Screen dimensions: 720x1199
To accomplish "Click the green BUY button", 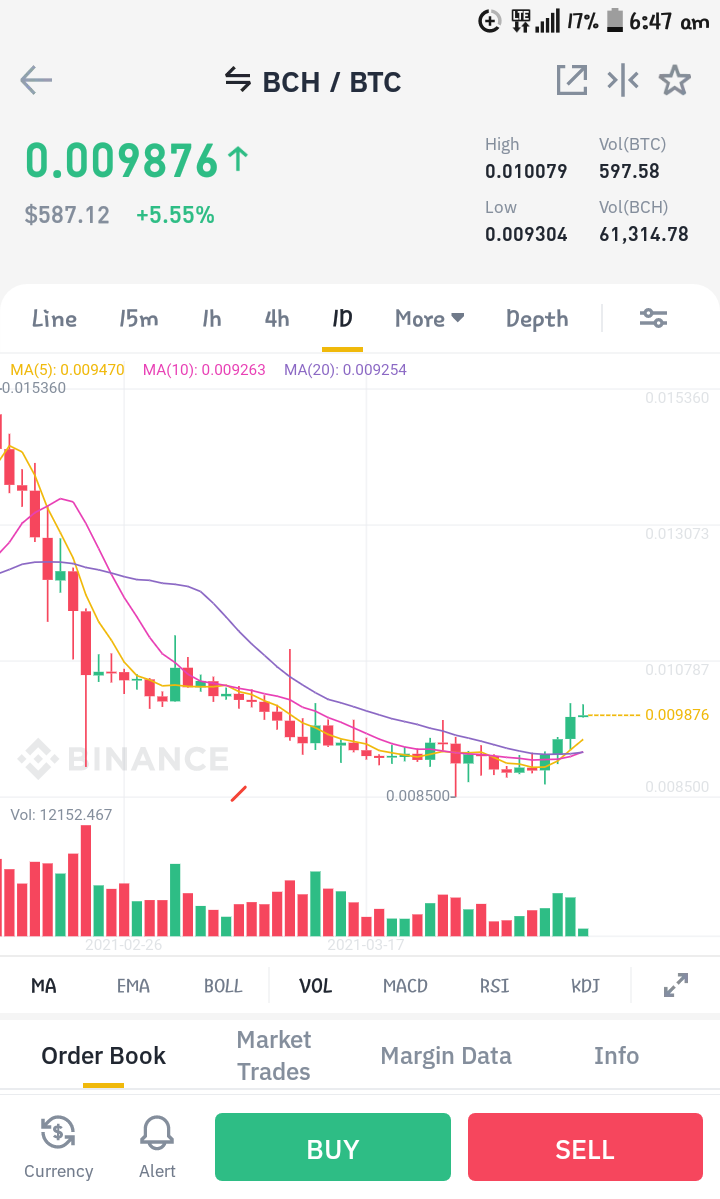I will pos(332,1148).
